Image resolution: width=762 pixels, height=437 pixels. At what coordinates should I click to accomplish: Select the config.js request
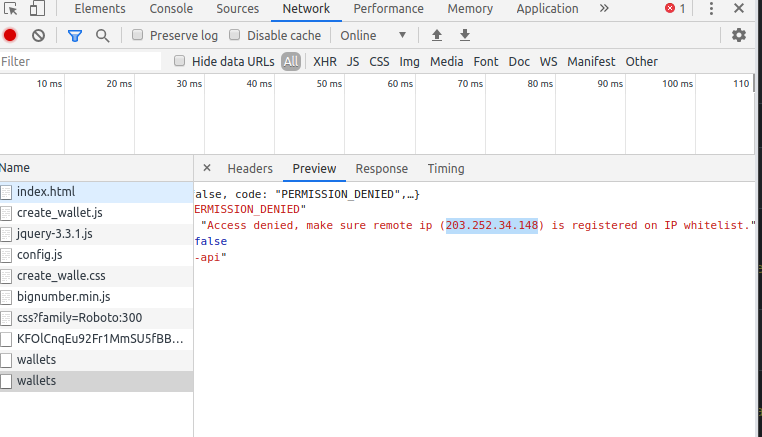(x=96, y=255)
